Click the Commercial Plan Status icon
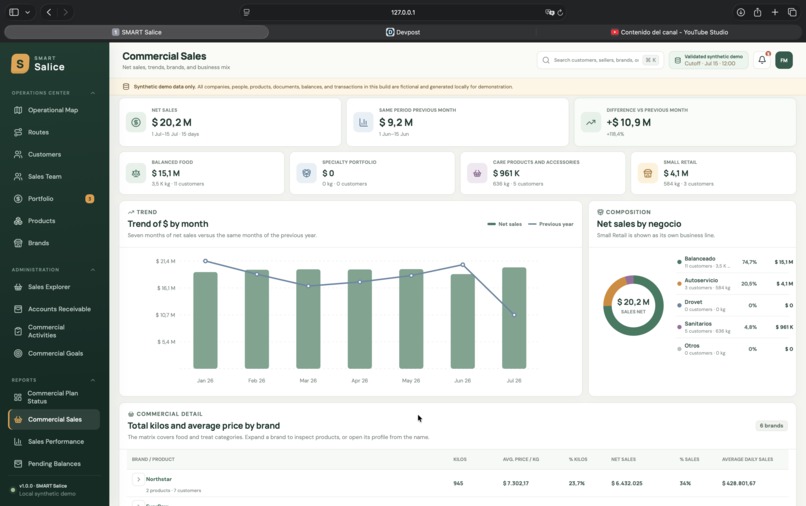This screenshot has width=806, height=506. 18,397
